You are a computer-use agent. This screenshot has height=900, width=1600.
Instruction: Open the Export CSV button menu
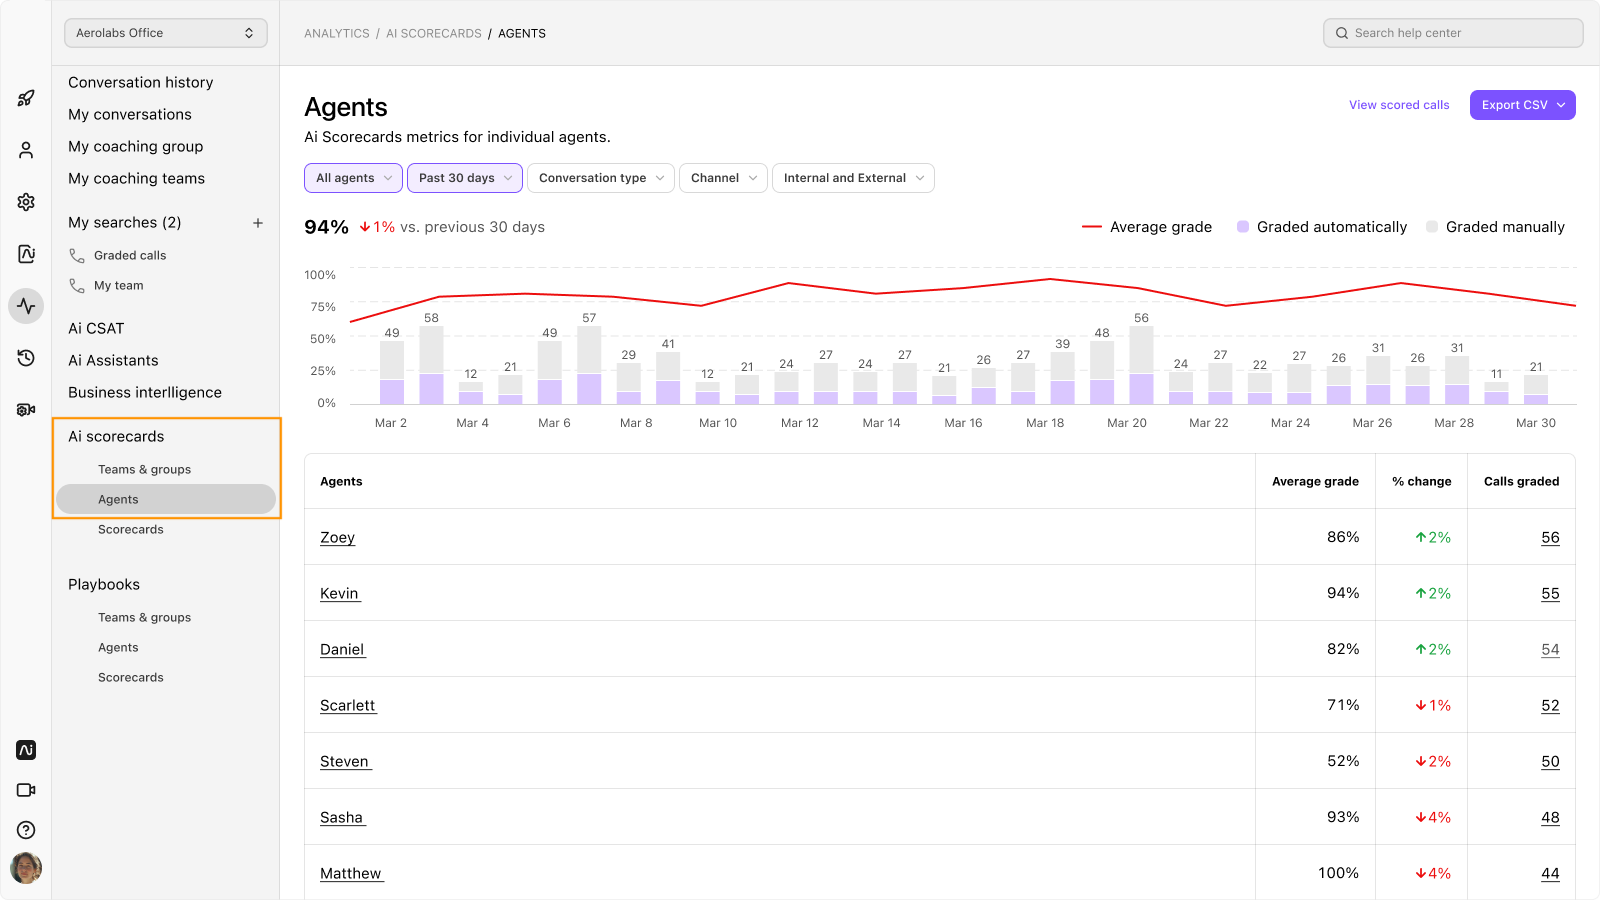pyautogui.click(x=1522, y=105)
